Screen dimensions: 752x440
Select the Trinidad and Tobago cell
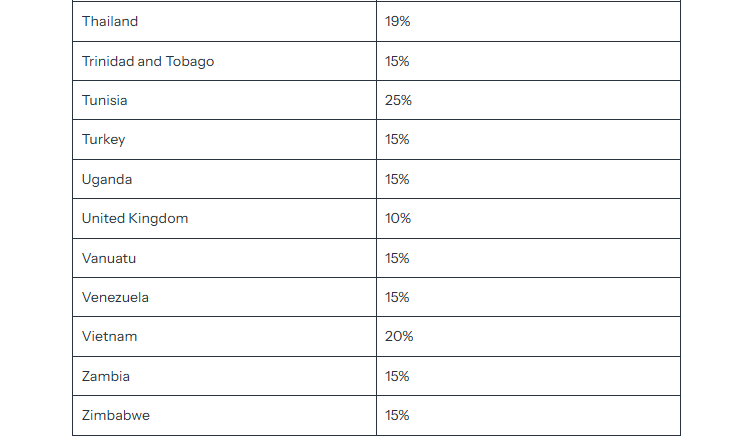(x=224, y=61)
